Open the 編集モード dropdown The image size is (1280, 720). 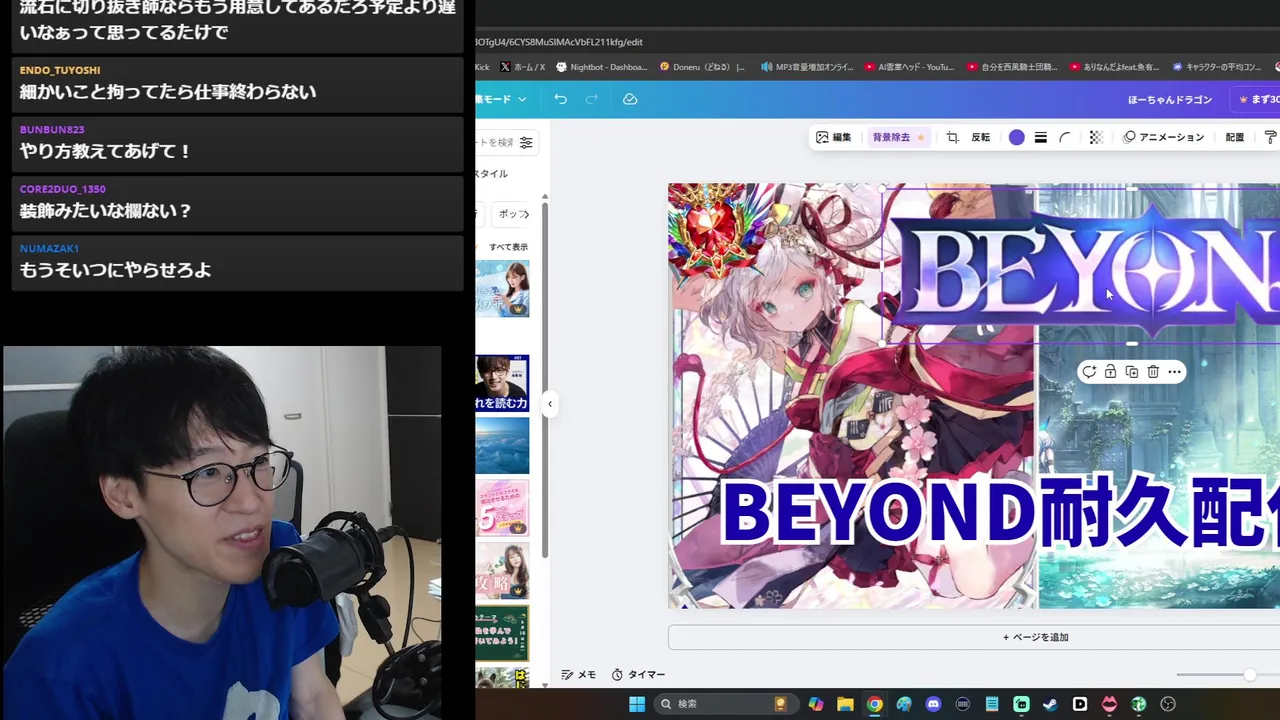pos(502,99)
